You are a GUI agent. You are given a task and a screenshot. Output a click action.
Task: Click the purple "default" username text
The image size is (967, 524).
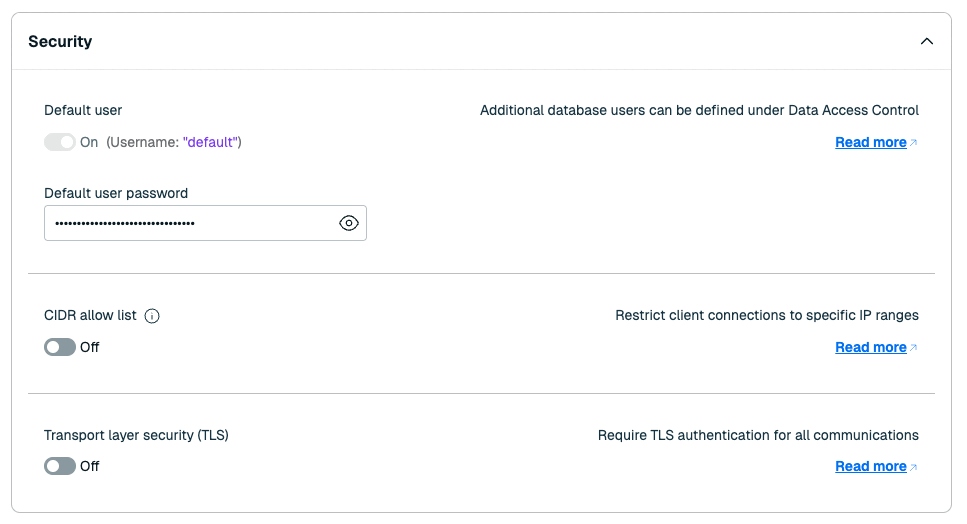point(210,142)
